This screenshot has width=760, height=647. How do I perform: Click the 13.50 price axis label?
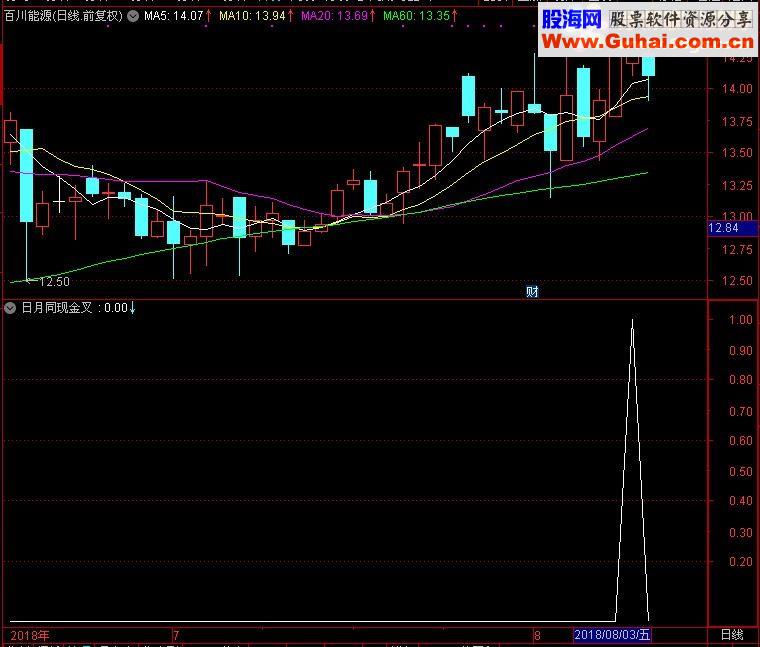click(737, 153)
